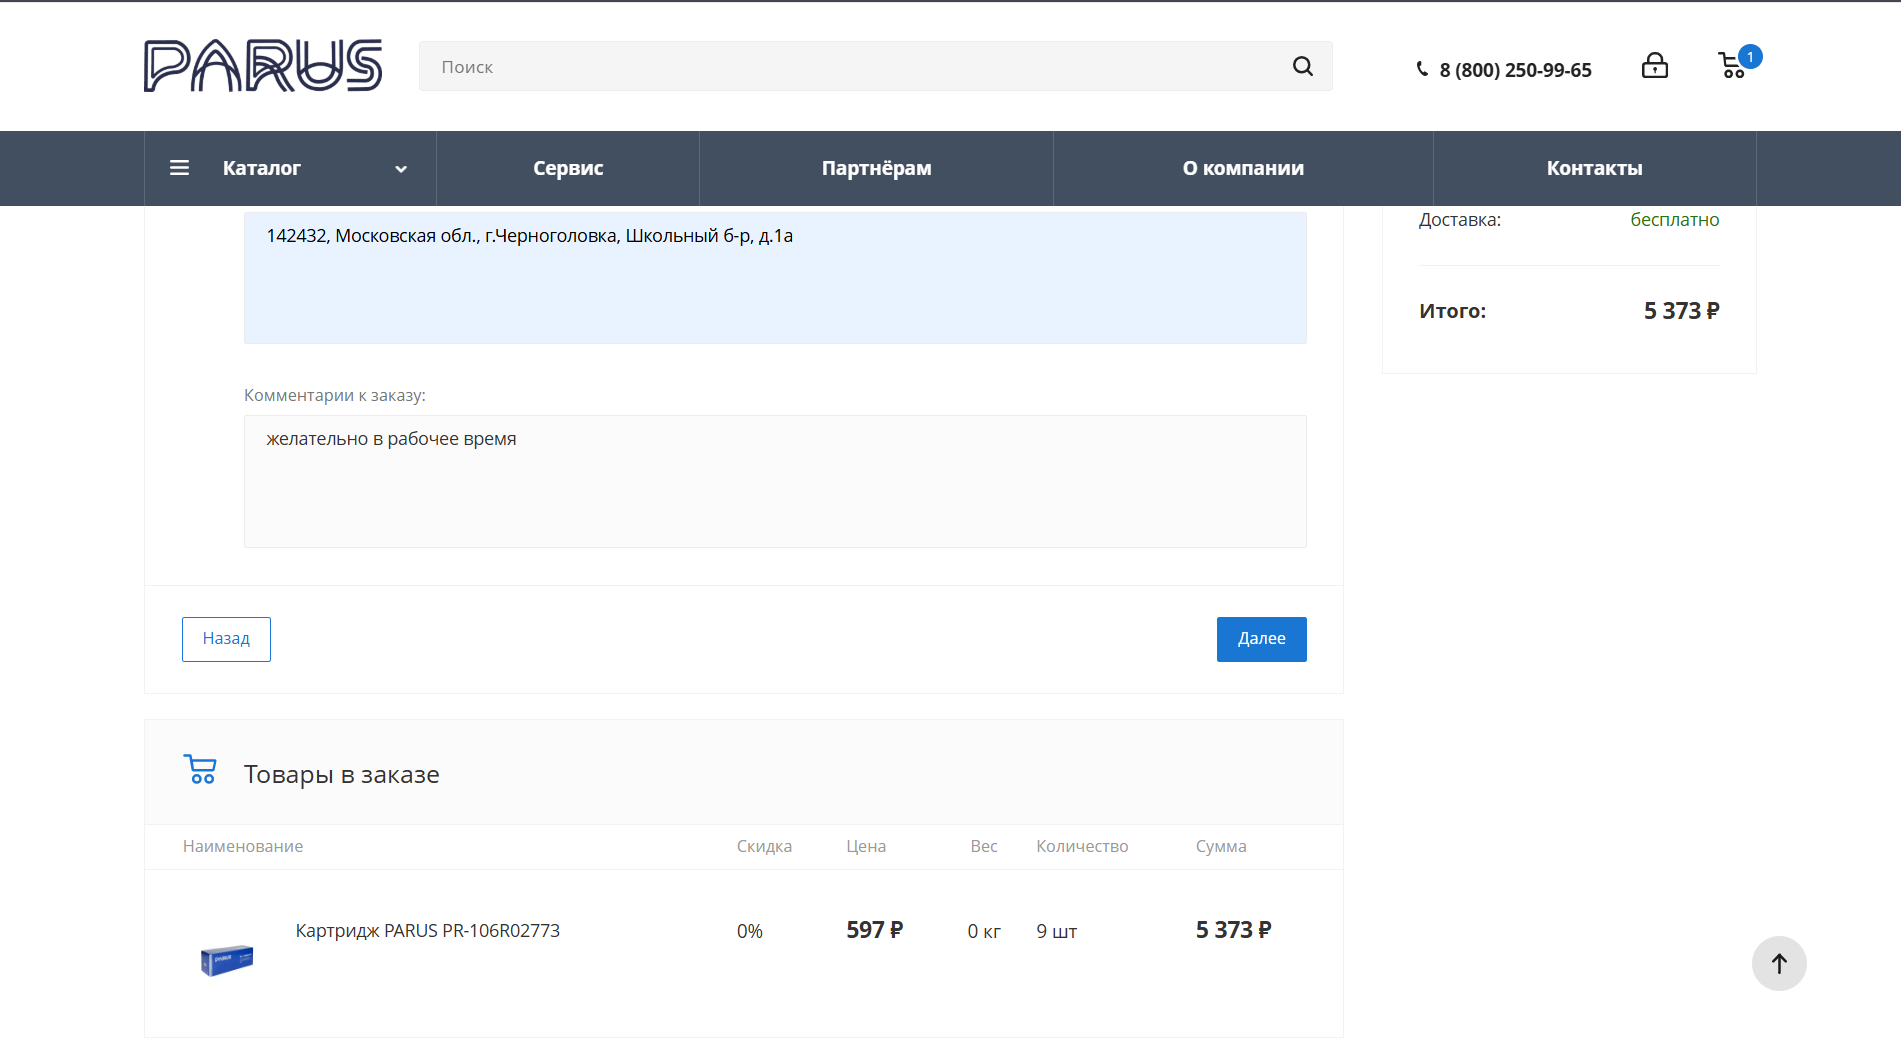Open the Контакты menu item
The image size is (1901, 1046).
(x=1594, y=168)
